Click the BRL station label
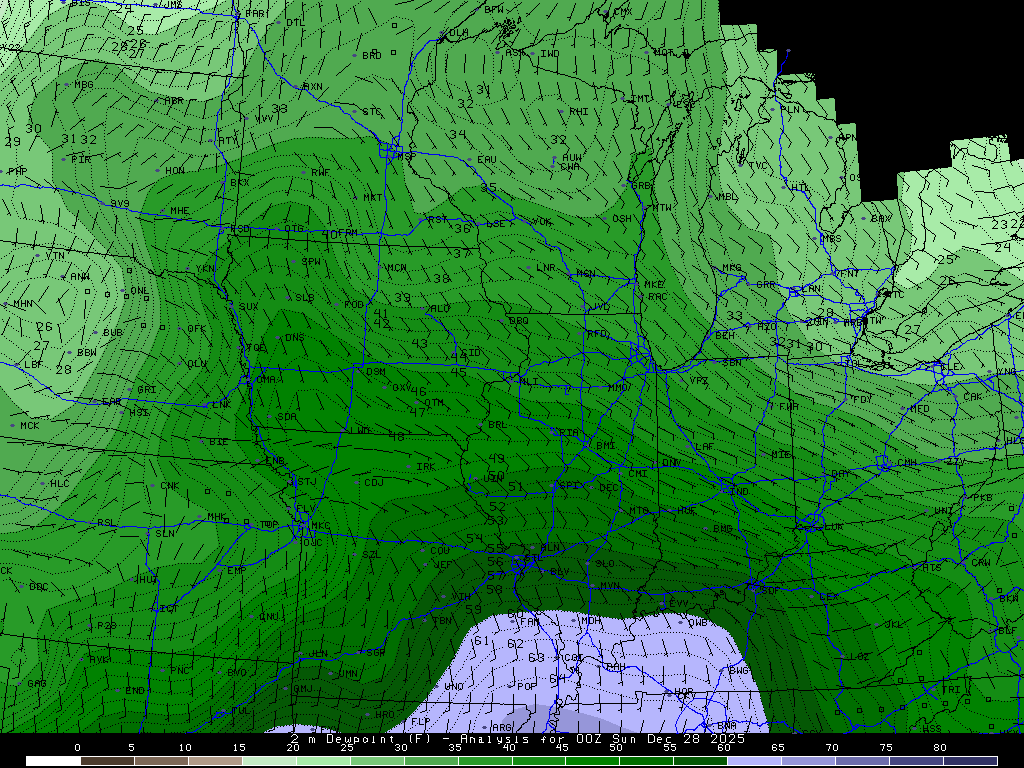Viewport: 1024px width, 768px height. point(497,424)
